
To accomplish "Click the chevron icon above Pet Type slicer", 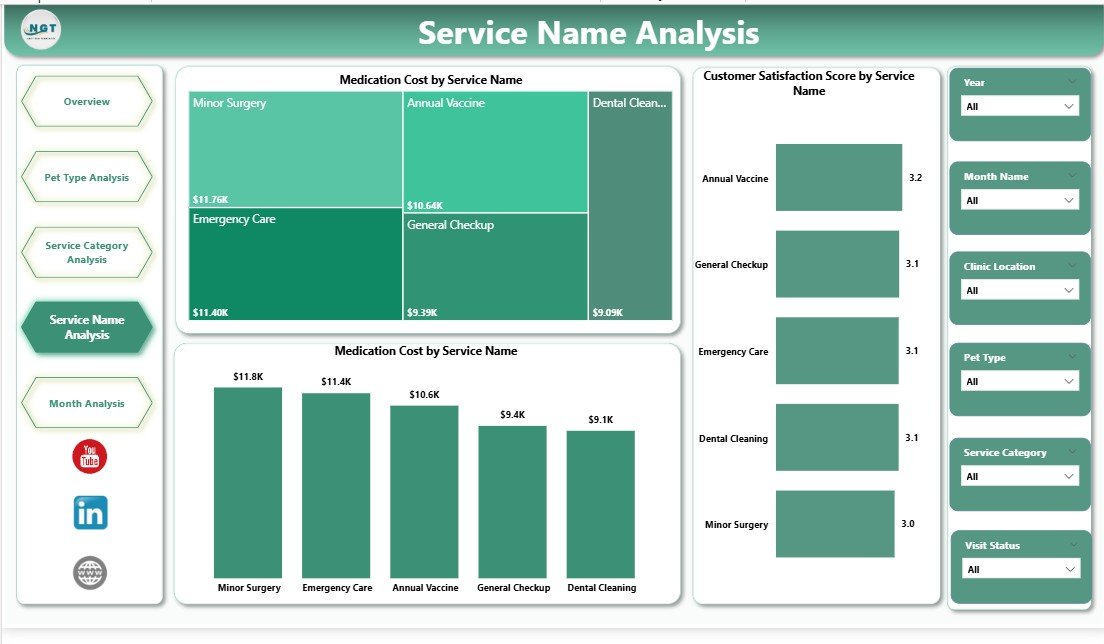I will 1072,356.
